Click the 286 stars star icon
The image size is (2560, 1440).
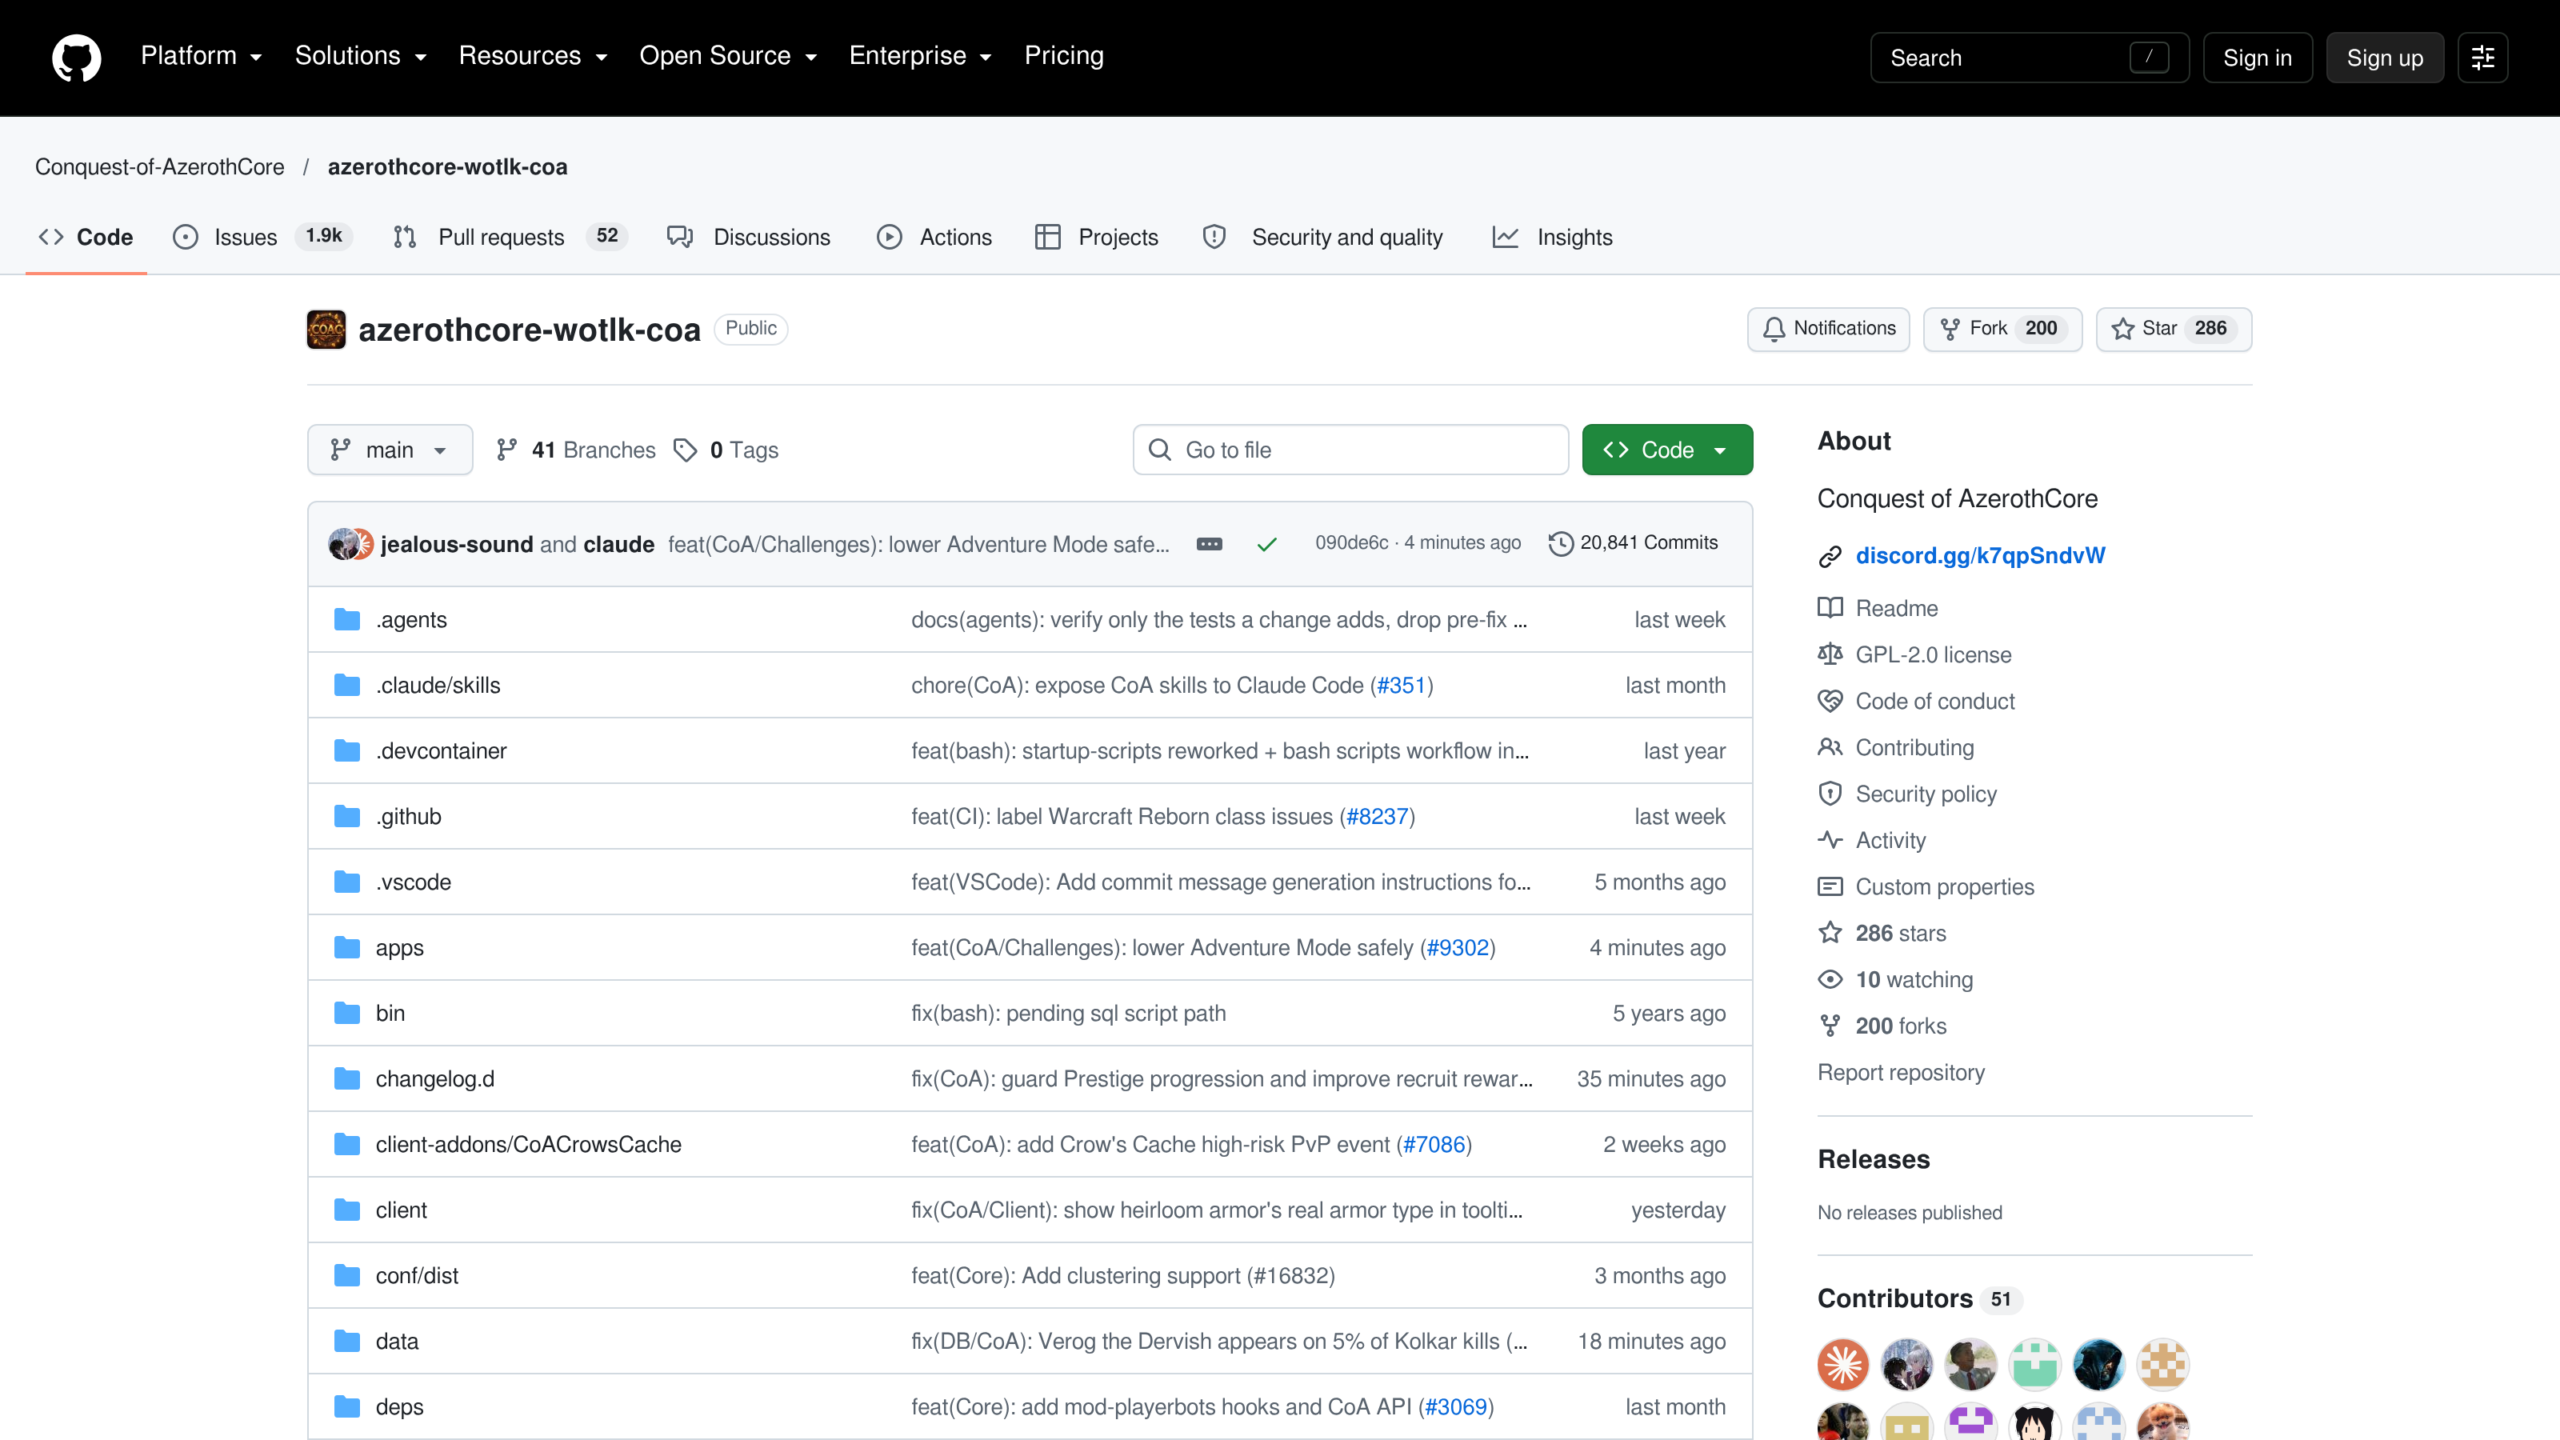1830,933
